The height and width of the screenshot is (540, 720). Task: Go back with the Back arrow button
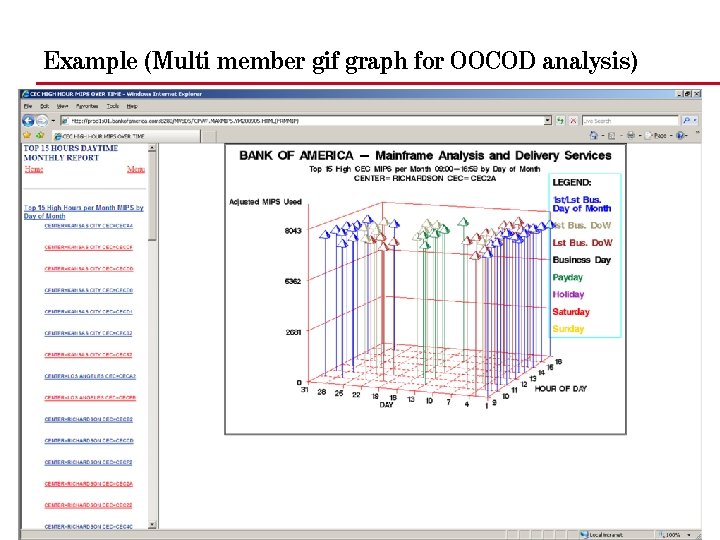click(28, 121)
